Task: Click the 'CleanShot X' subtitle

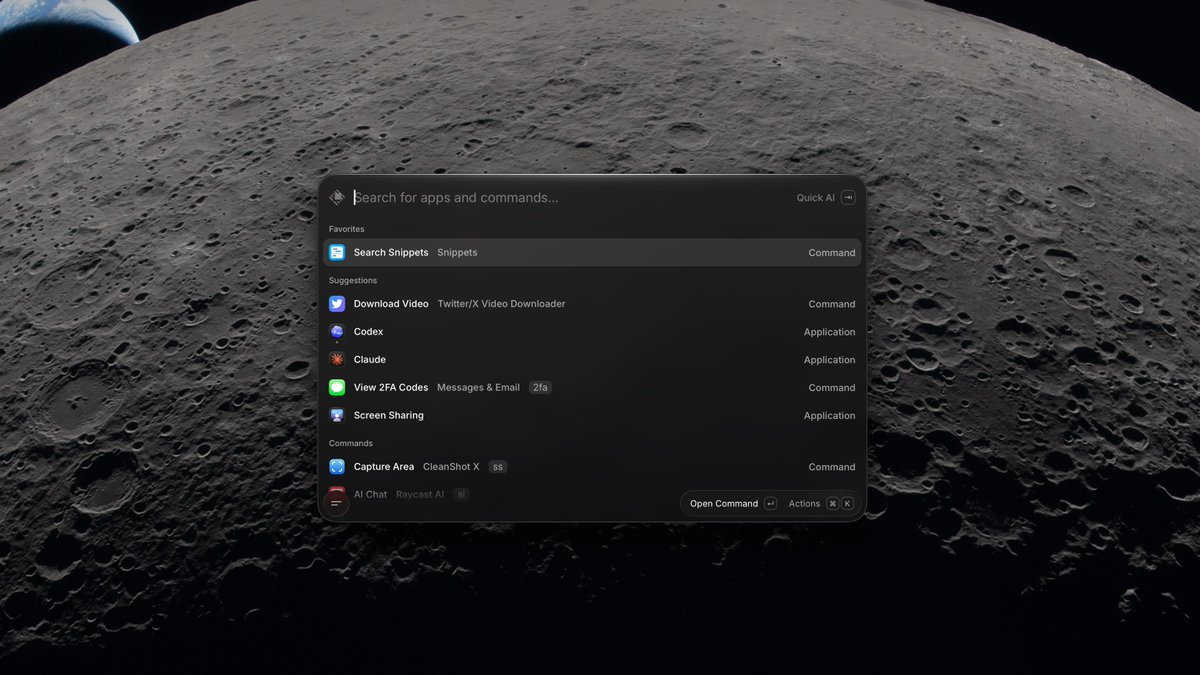Action: (451, 467)
